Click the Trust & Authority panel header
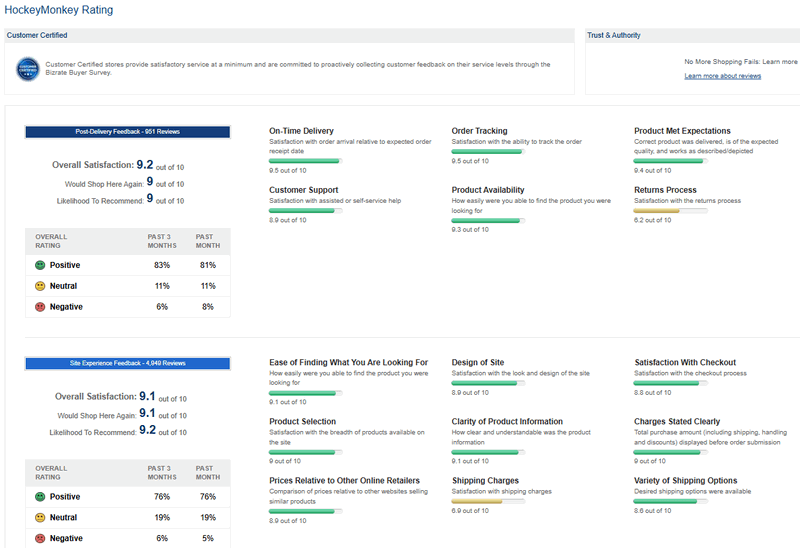The width and height of the screenshot is (800, 548). point(615,35)
